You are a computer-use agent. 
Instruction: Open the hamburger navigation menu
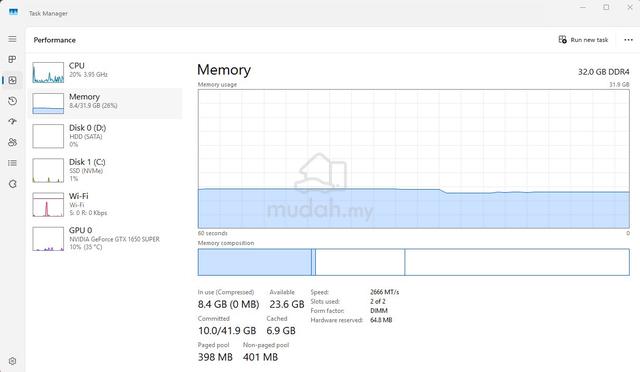coord(12,39)
